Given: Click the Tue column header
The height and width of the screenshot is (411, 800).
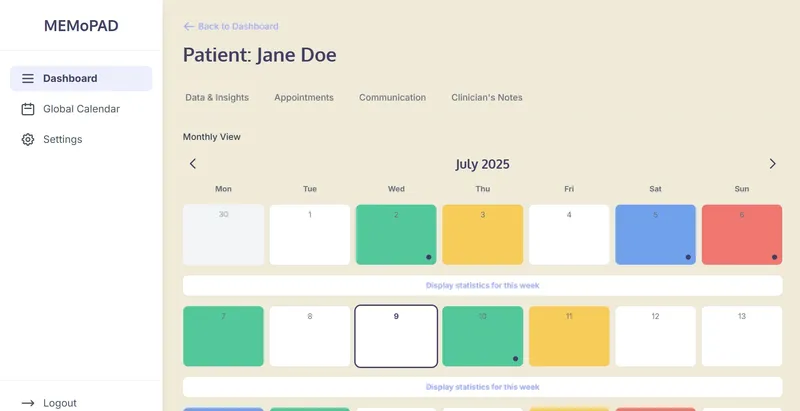Looking at the screenshot, I should coord(310,189).
